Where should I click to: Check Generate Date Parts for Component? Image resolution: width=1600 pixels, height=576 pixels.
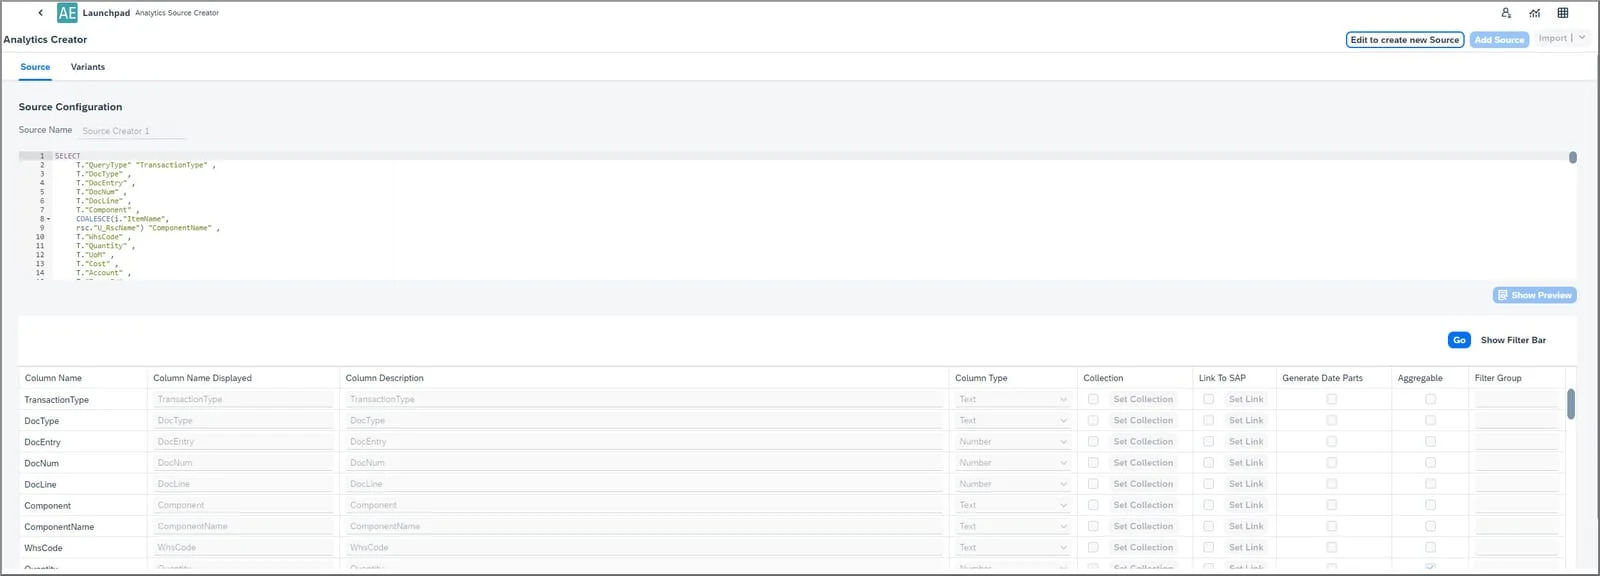(x=1331, y=505)
